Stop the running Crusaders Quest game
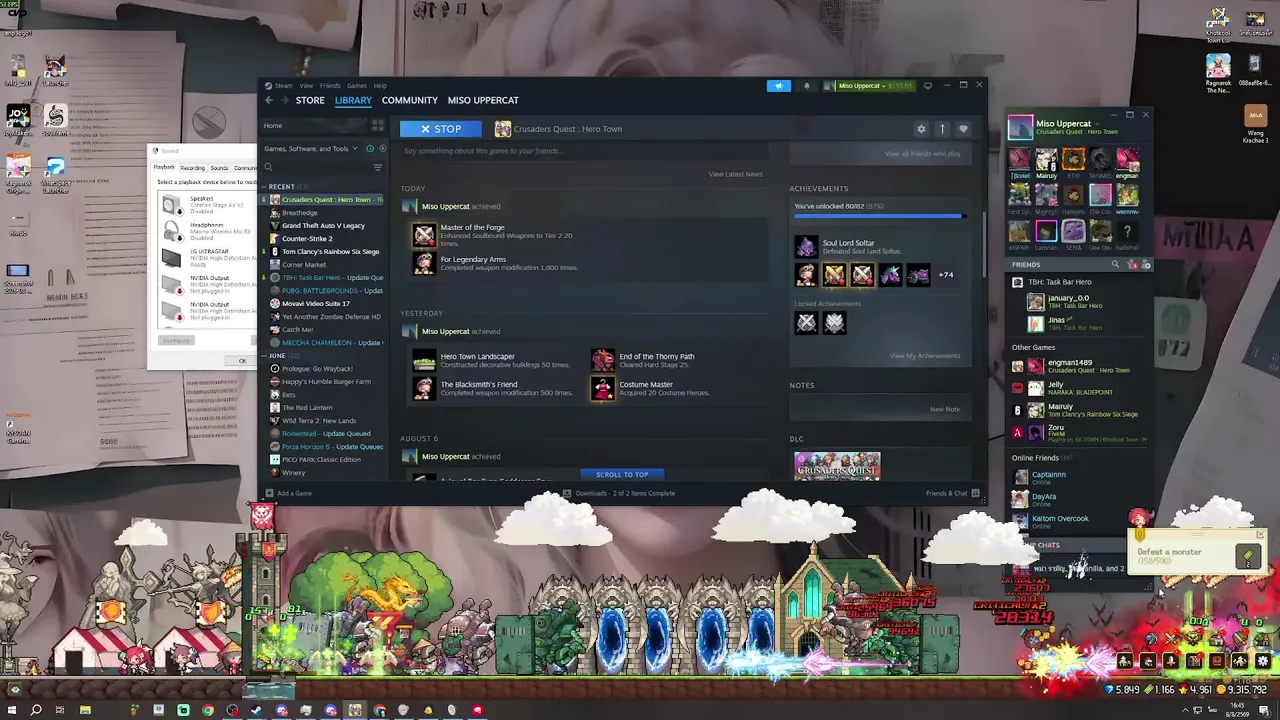1280x720 pixels. 440,129
